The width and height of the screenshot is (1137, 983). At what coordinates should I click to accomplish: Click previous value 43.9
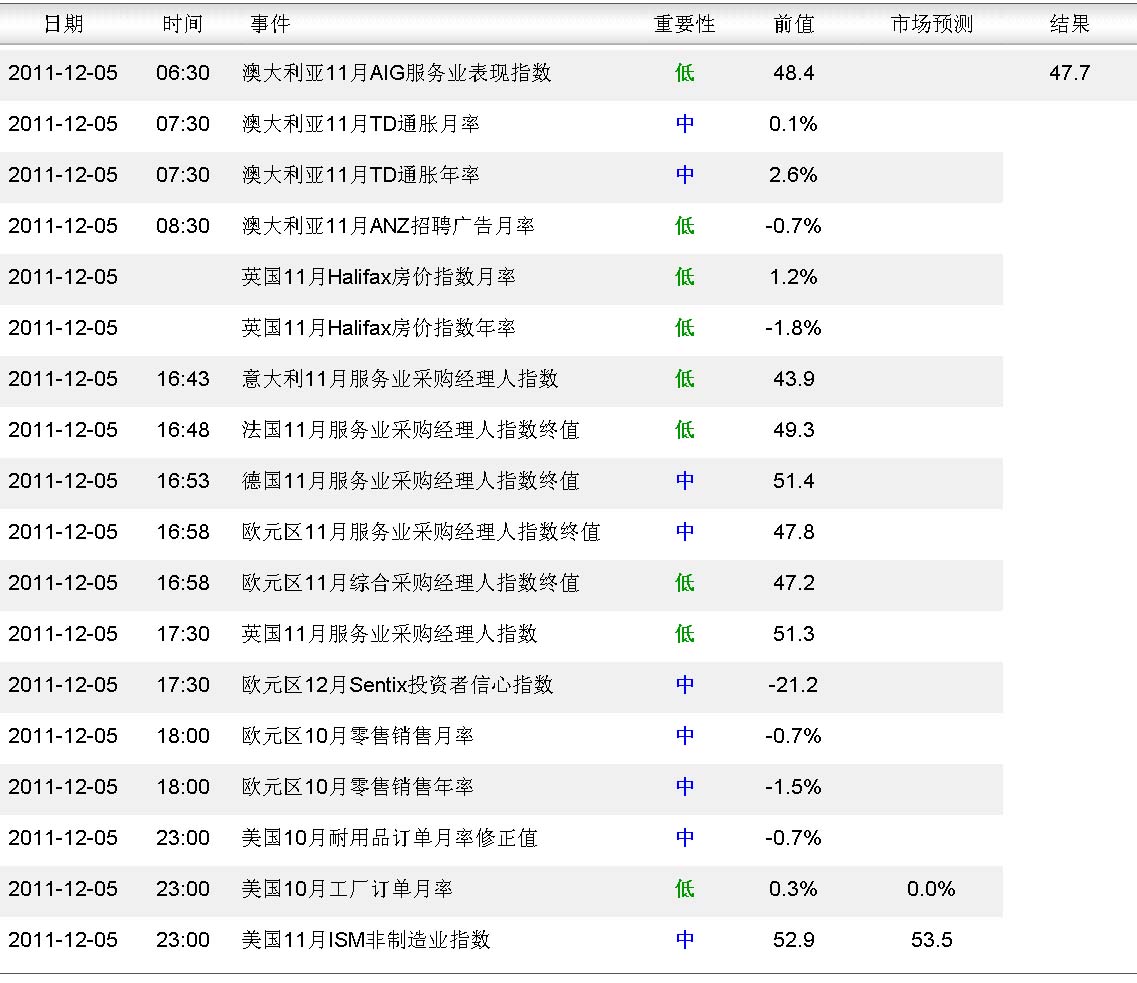pyautogui.click(x=794, y=378)
